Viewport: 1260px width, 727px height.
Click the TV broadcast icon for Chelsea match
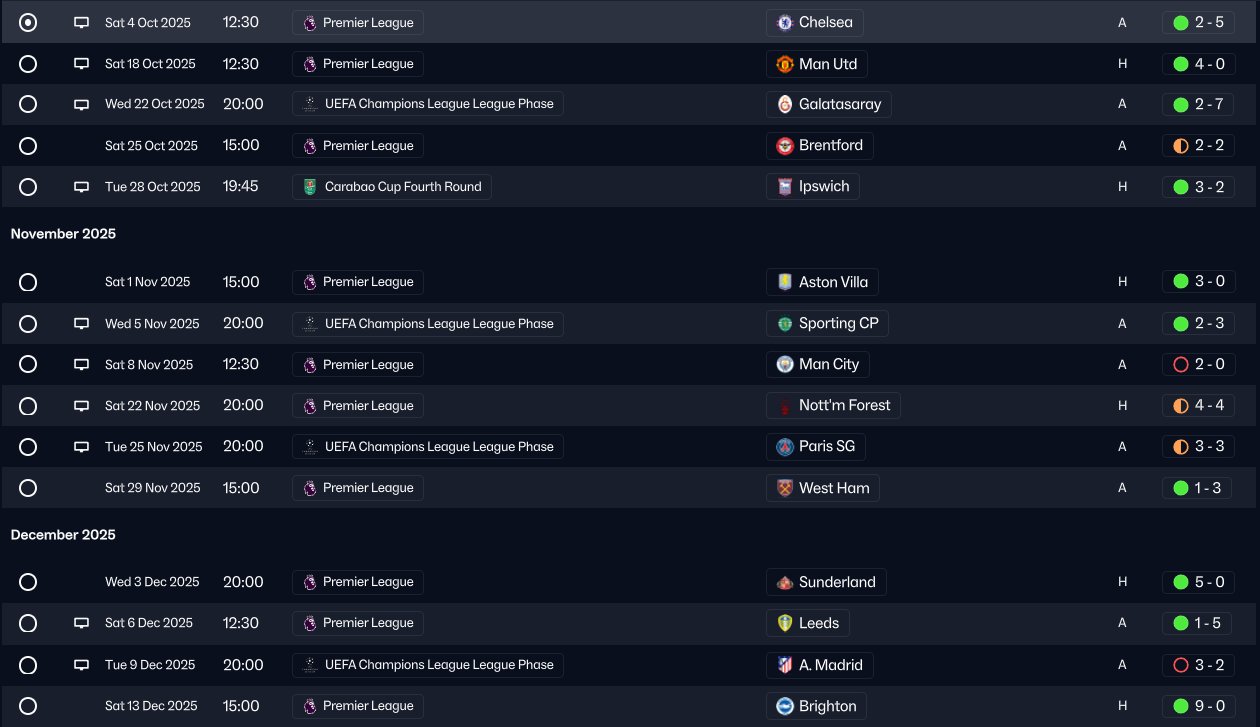(x=82, y=22)
